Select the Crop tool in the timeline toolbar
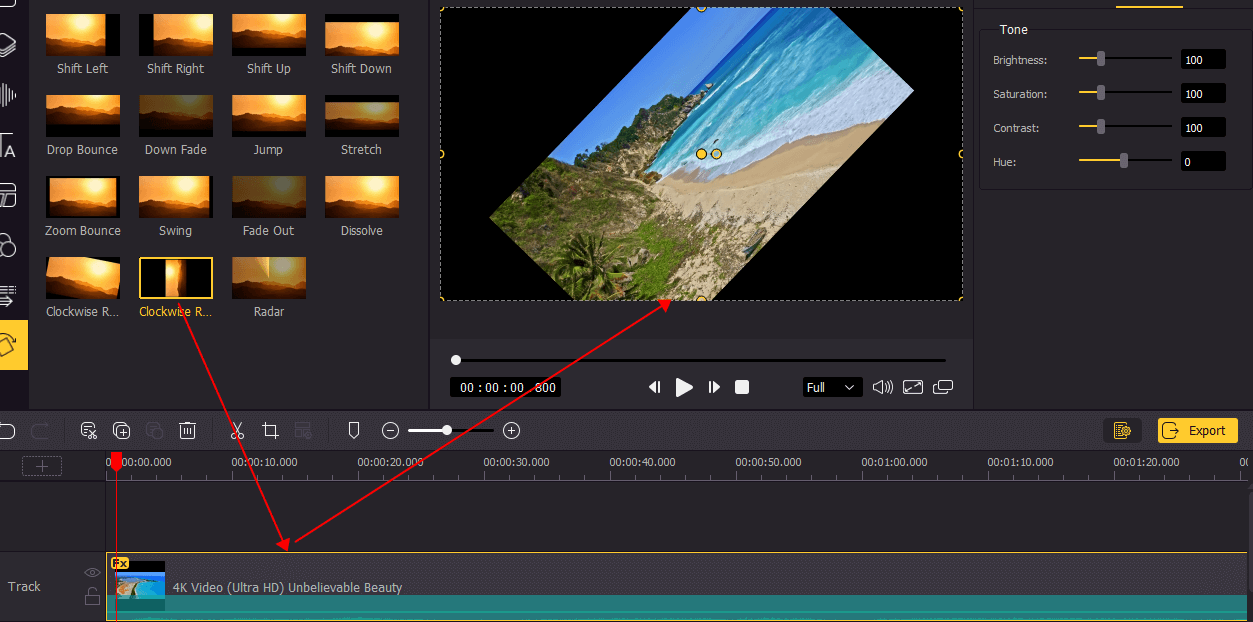1253x622 pixels. 270,430
